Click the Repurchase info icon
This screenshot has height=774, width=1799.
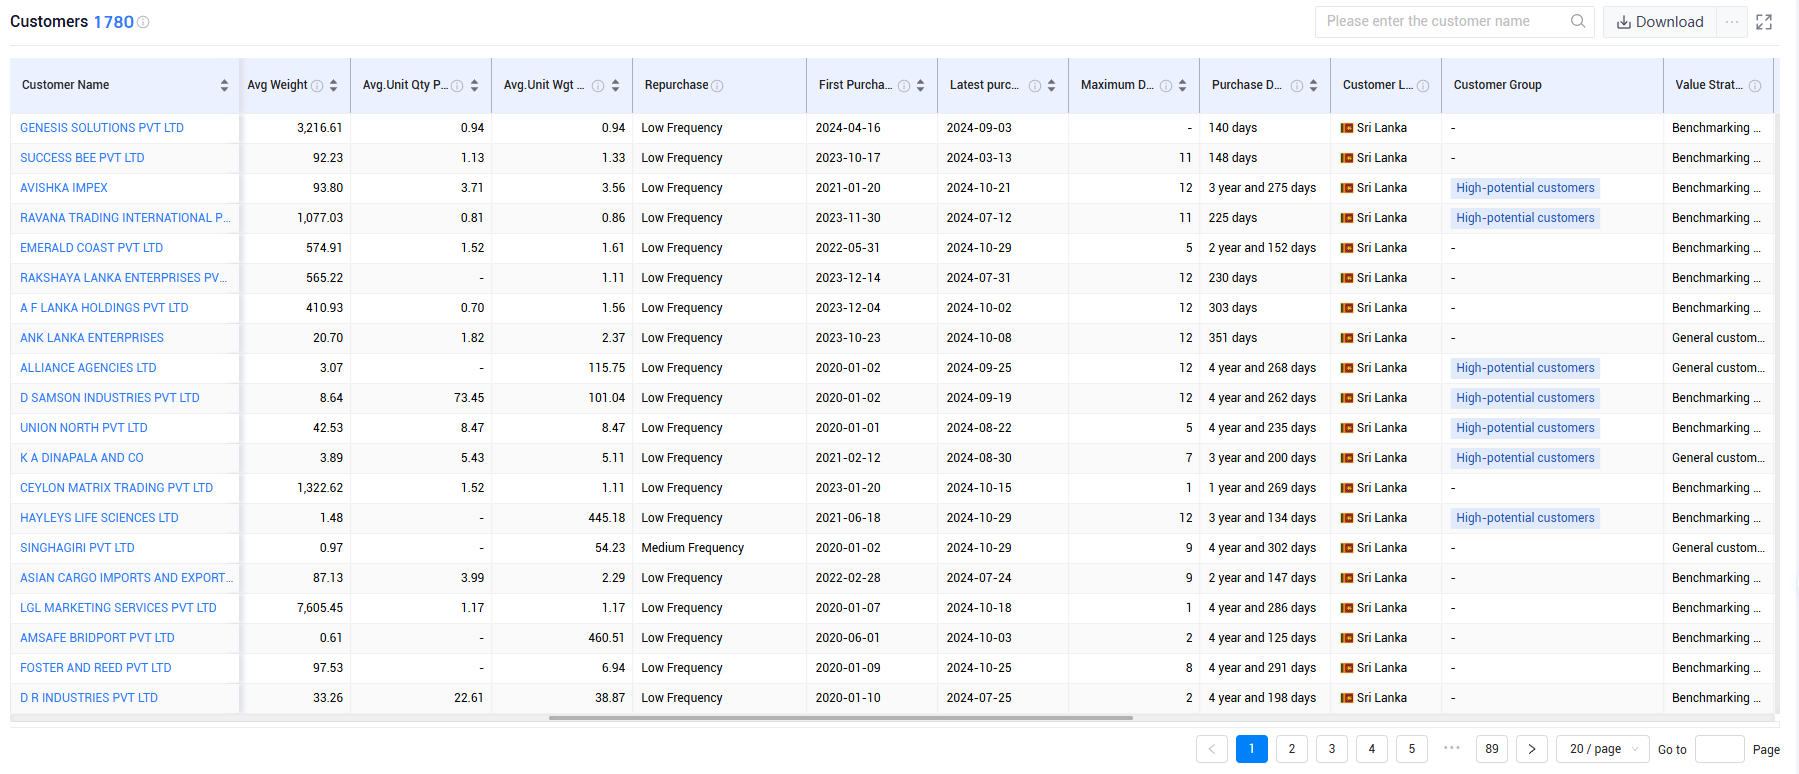(717, 86)
